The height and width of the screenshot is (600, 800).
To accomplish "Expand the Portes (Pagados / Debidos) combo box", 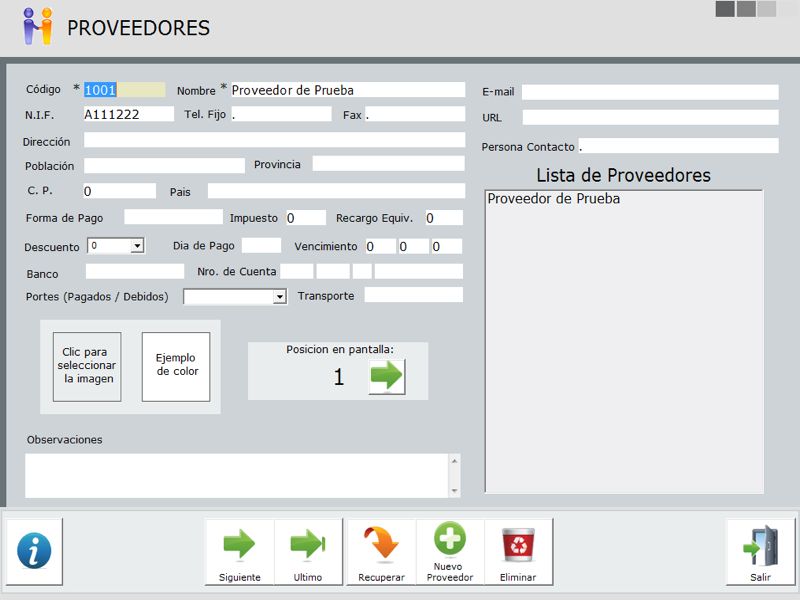I will pos(280,297).
